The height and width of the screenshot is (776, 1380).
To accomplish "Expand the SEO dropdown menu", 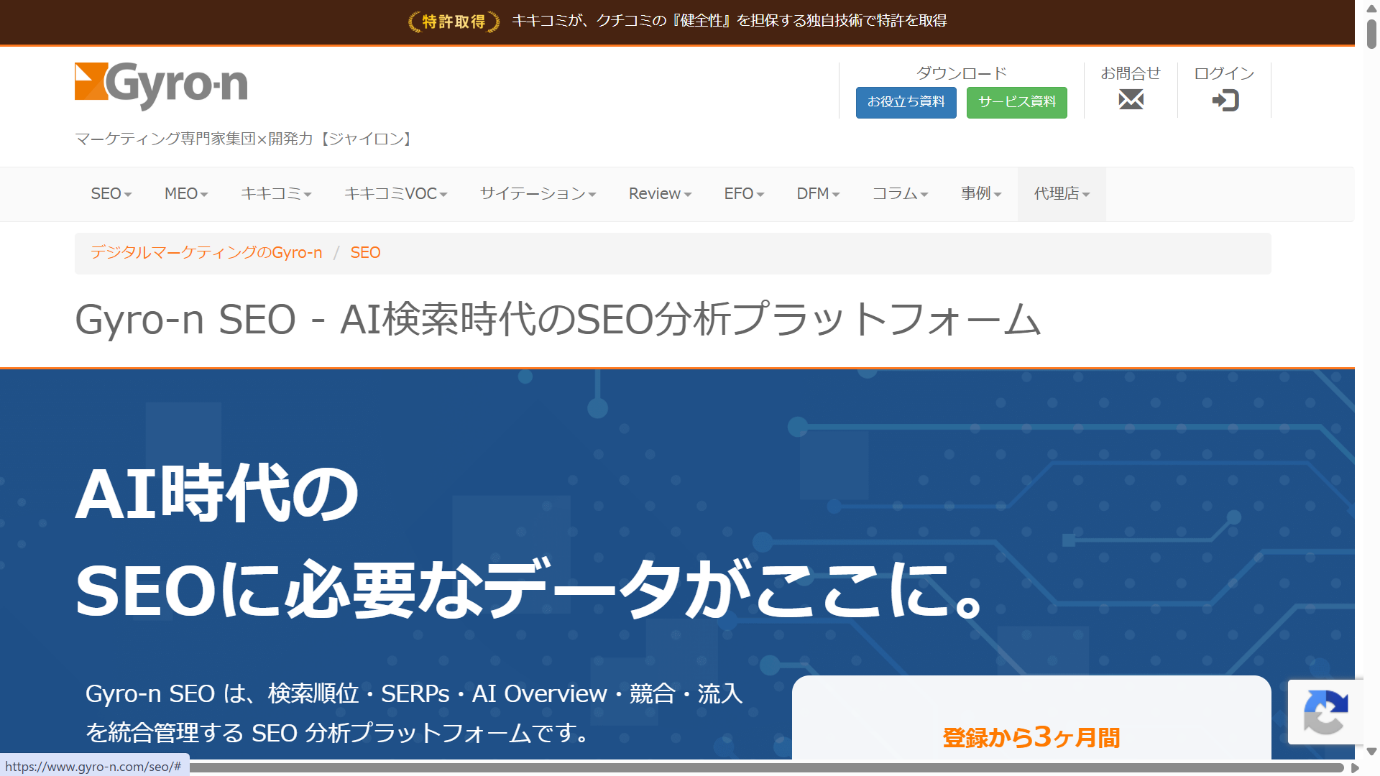I will point(111,194).
